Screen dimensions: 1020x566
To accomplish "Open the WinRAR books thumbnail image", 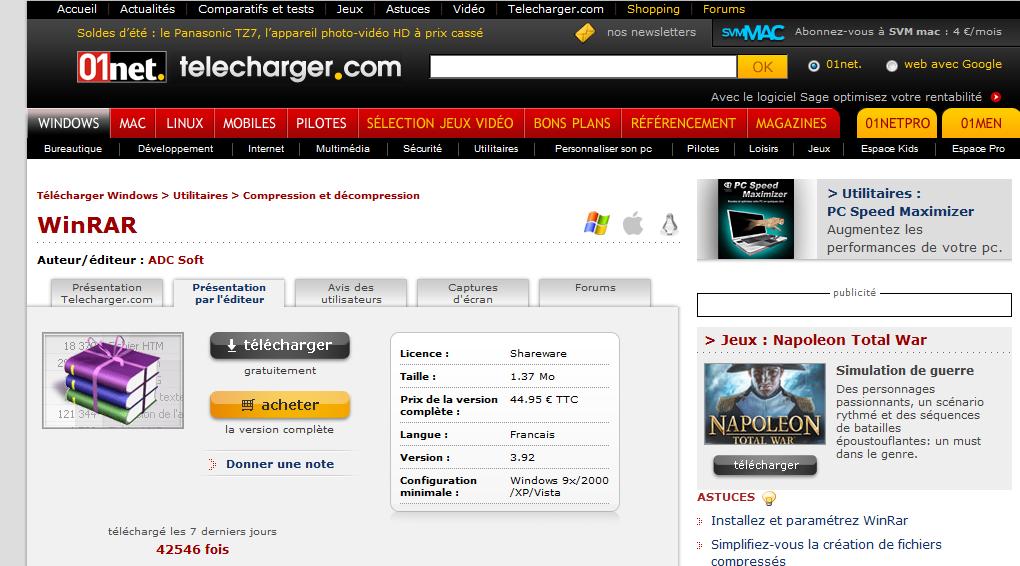I will 113,381.
